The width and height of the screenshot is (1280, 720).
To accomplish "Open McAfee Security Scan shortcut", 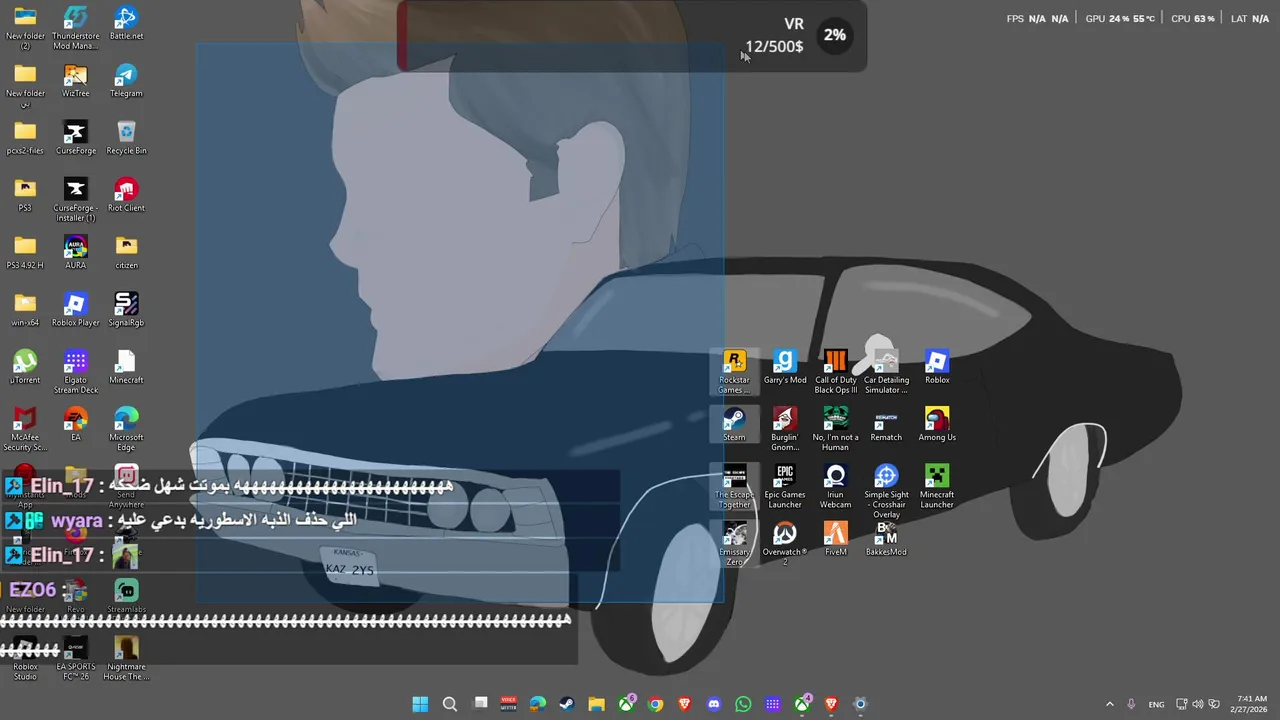I will (x=25, y=430).
